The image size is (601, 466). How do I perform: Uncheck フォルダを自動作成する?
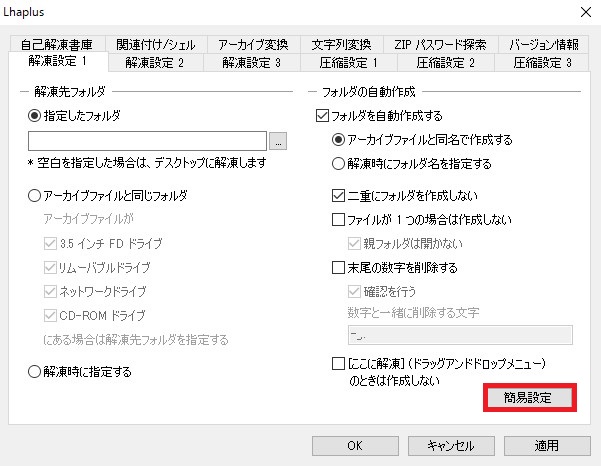[x=322, y=115]
